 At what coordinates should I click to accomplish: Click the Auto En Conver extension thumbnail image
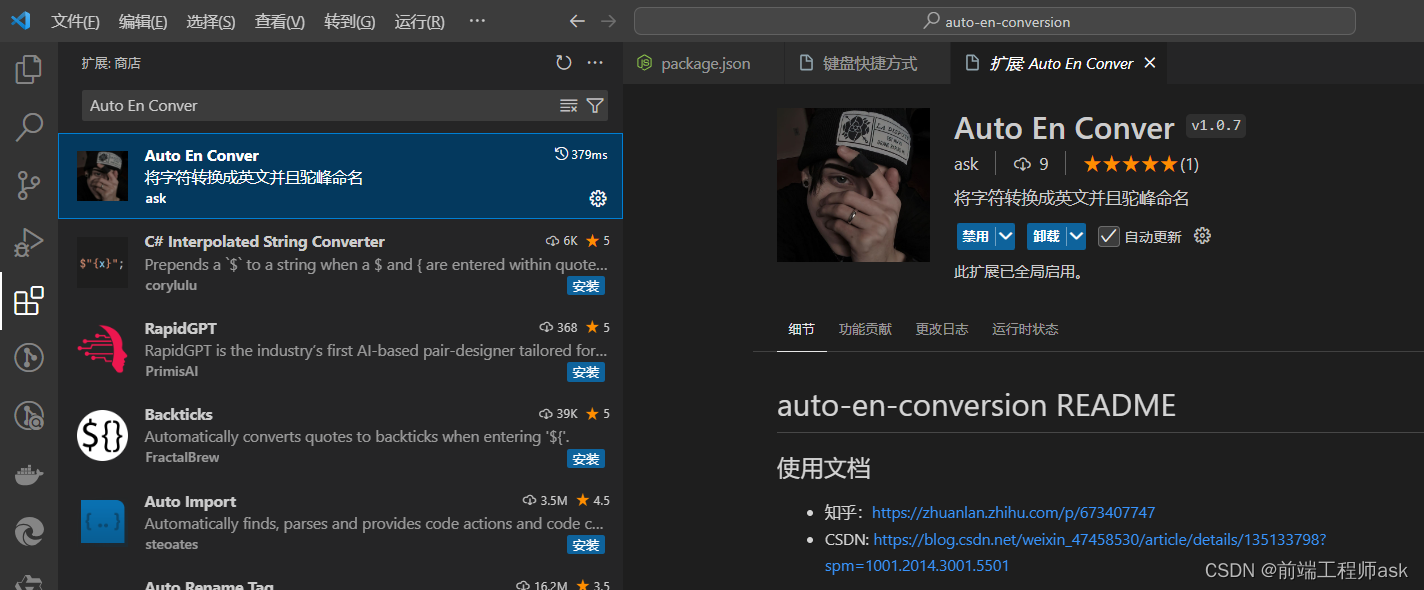tap(853, 184)
